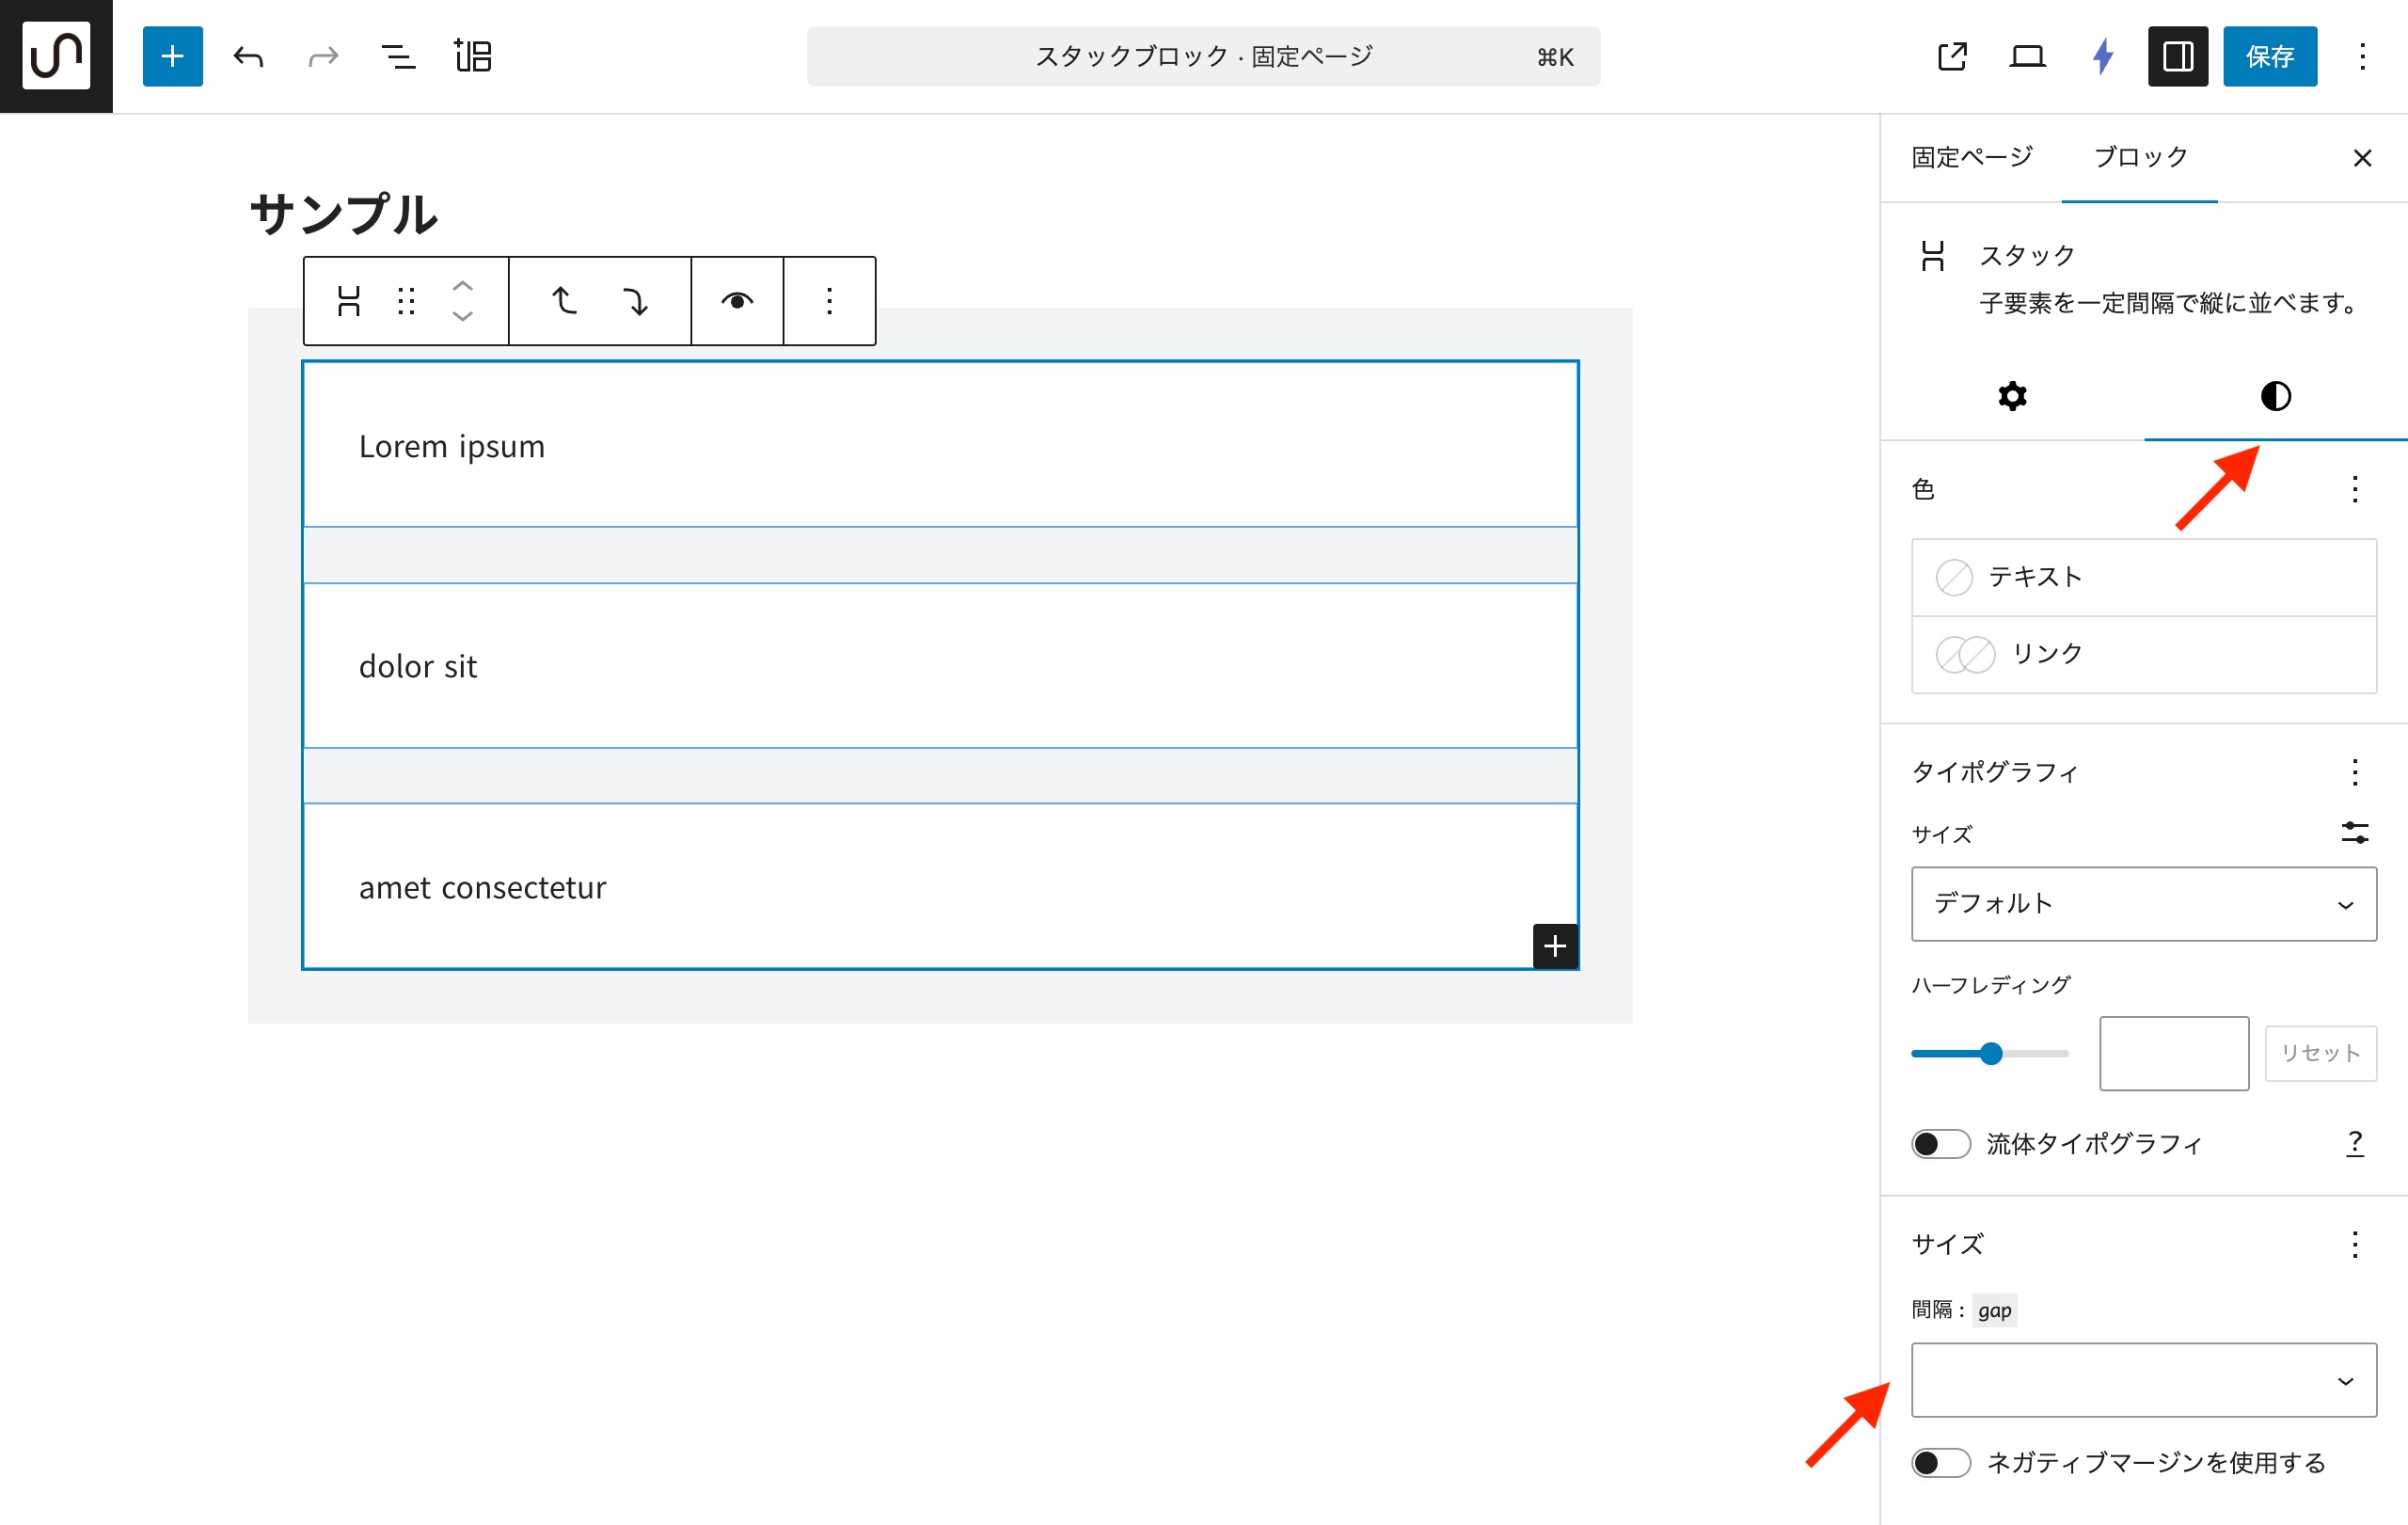Open the サイズ デフォルト dropdown

(x=2143, y=904)
